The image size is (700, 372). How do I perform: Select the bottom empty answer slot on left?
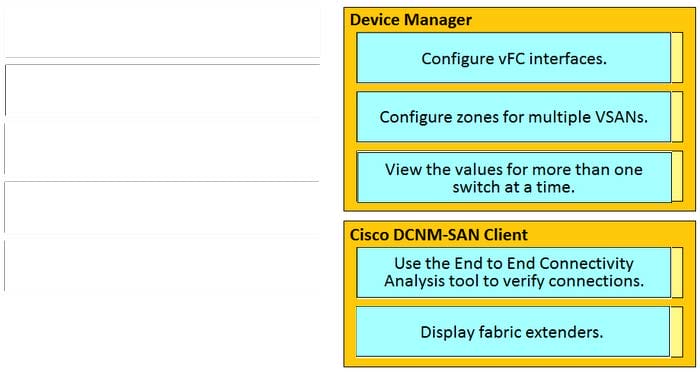[162, 265]
